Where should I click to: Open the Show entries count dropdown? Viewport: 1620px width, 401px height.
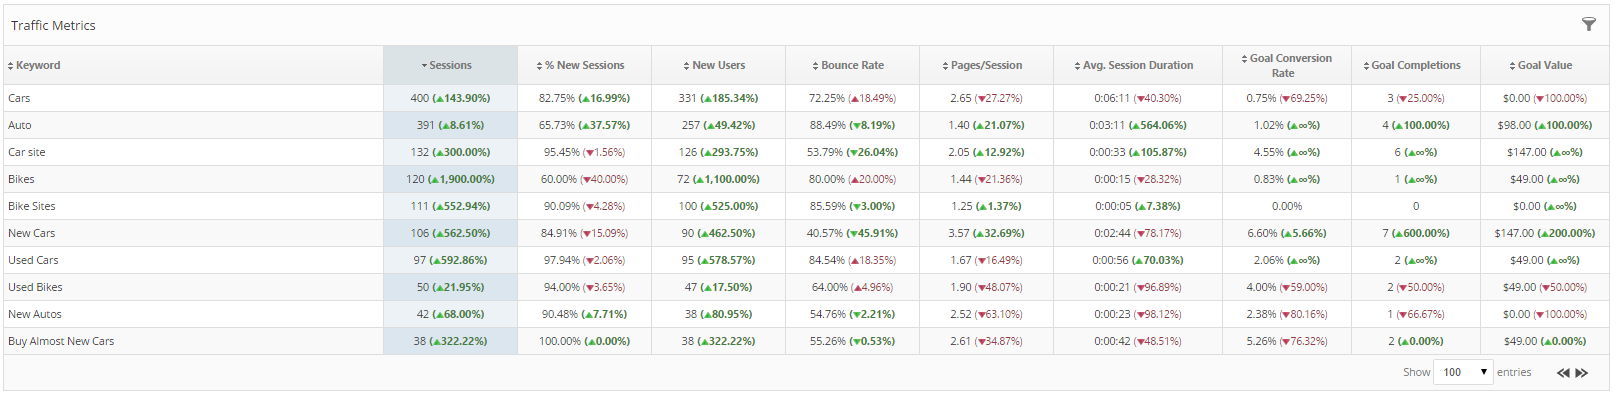pos(1463,372)
